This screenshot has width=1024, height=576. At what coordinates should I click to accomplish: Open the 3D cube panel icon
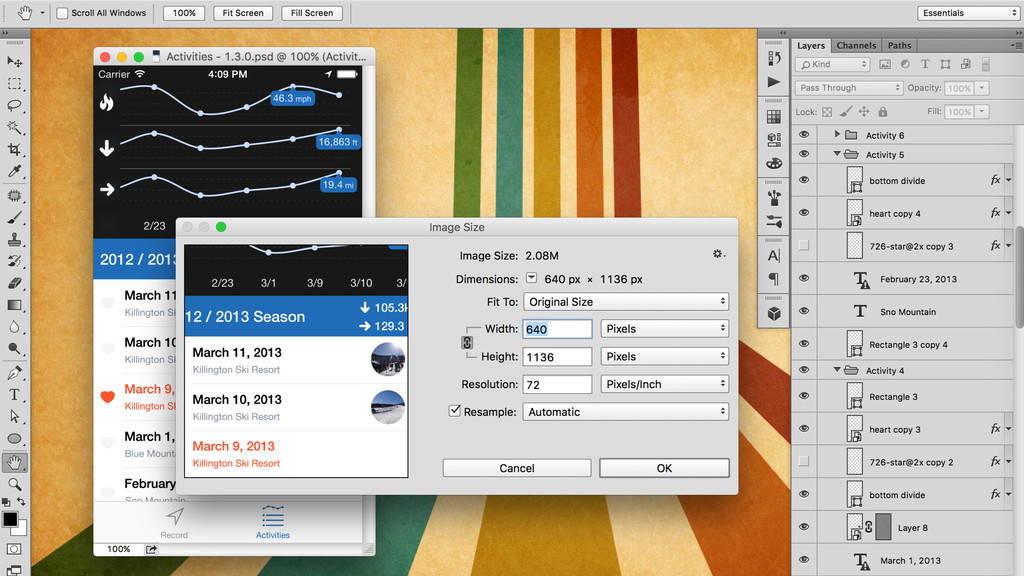pos(774,313)
